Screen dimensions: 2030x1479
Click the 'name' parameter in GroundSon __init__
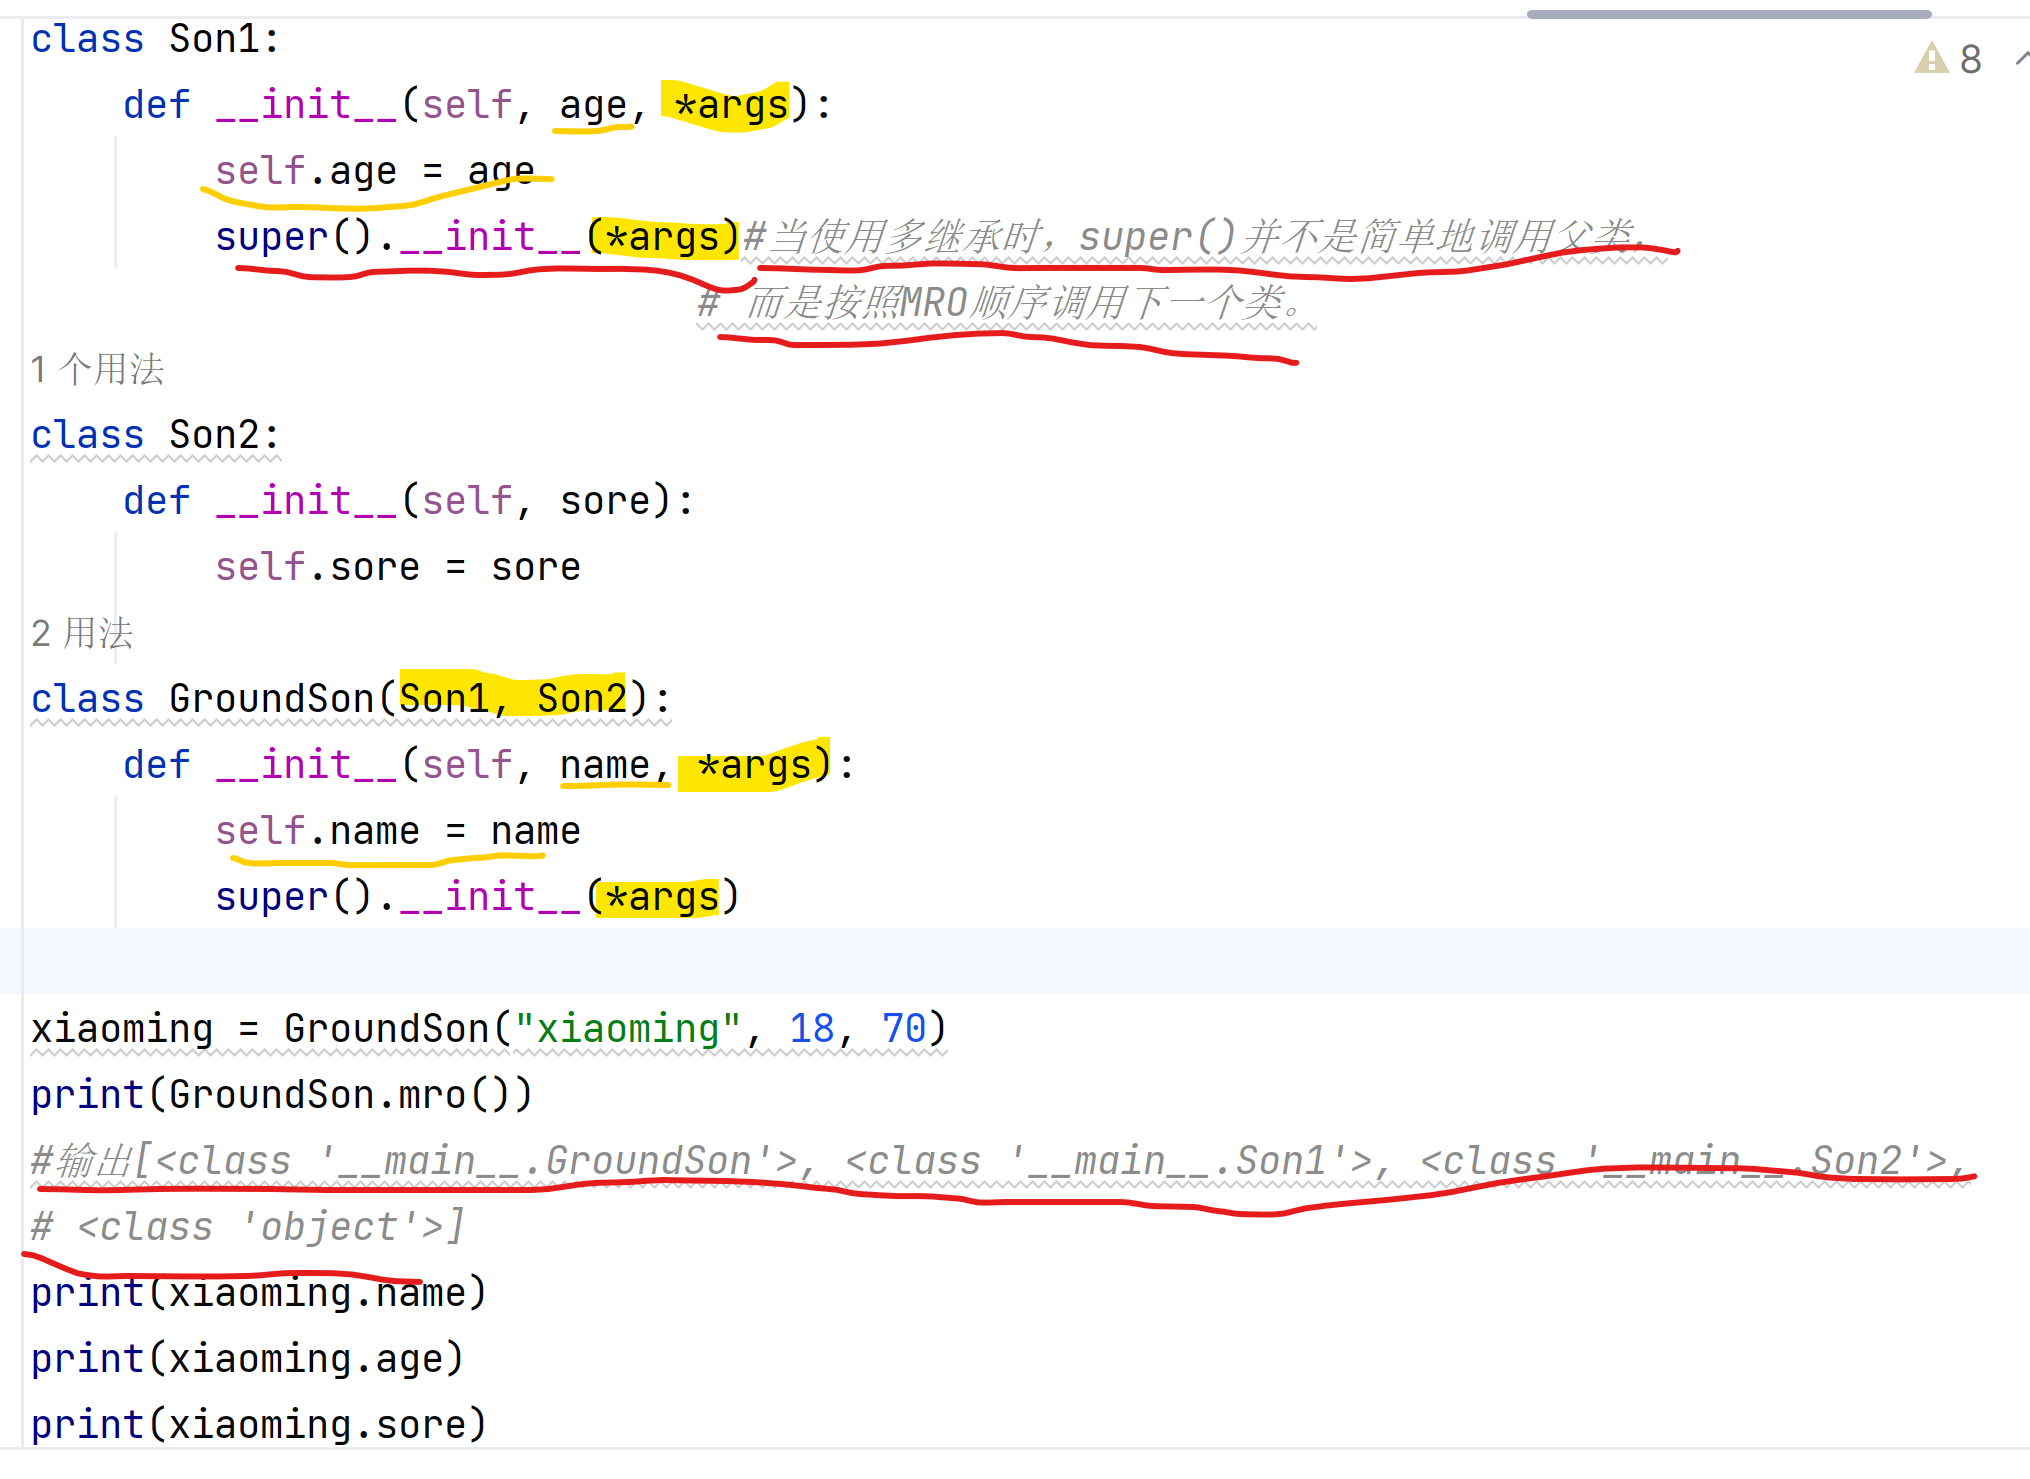(x=605, y=765)
